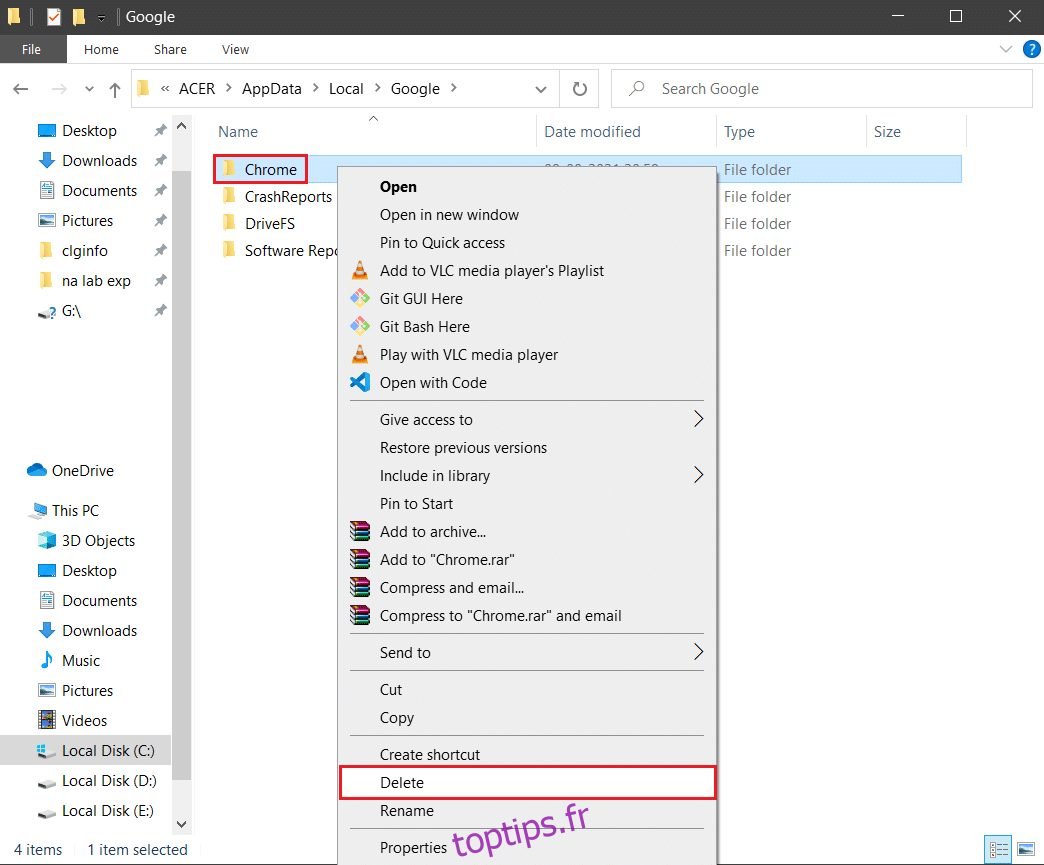Expand the Give access to submenu
This screenshot has width=1044, height=865.
[526, 420]
